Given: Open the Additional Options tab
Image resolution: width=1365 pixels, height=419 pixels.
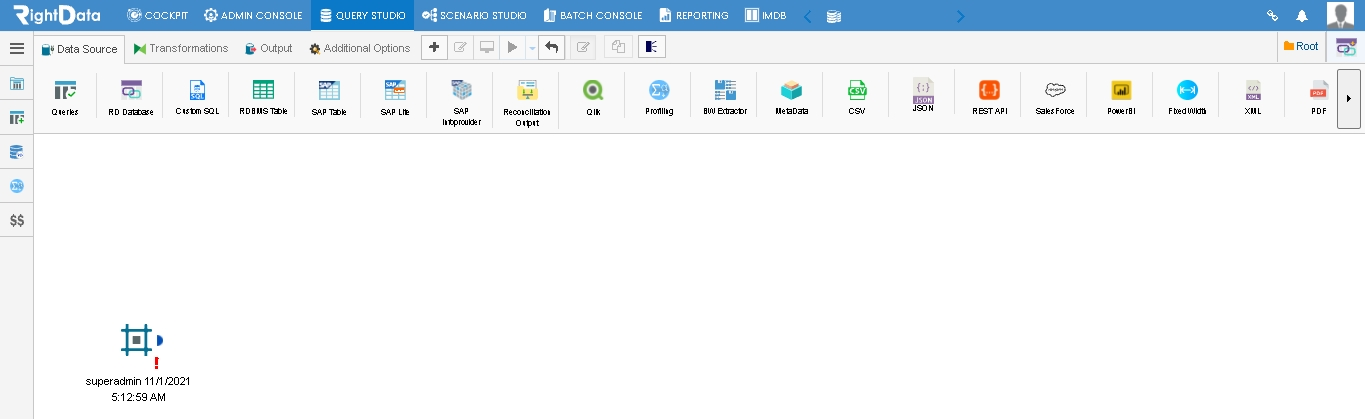Looking at the screenshot, I should click(x=360, y=48).
